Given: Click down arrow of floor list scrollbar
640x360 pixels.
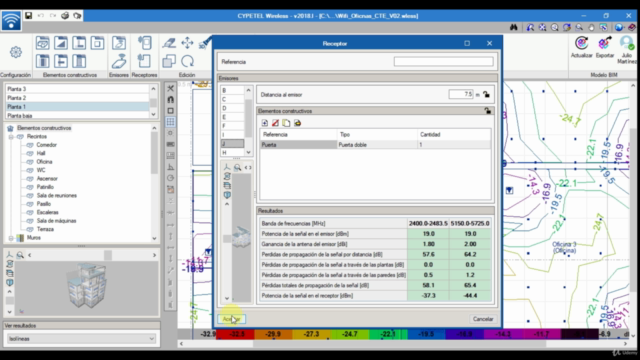Looking at the screenshot, I should [153, 115].
